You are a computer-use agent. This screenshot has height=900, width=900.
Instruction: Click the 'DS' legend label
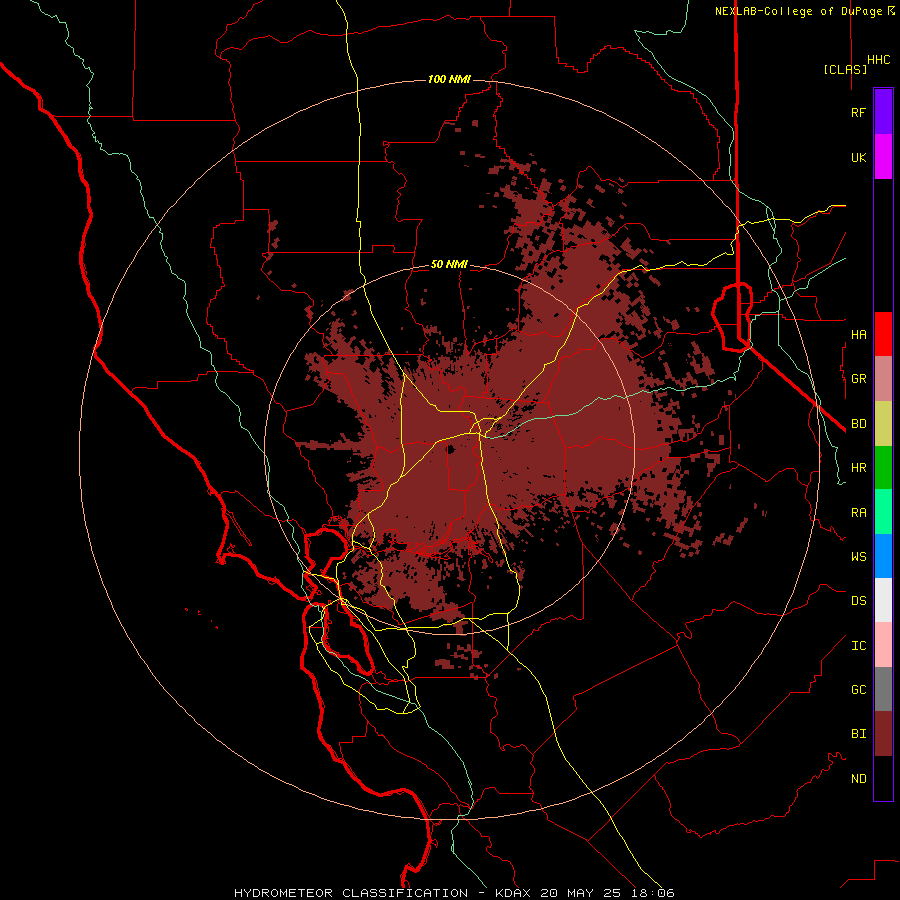858,601
